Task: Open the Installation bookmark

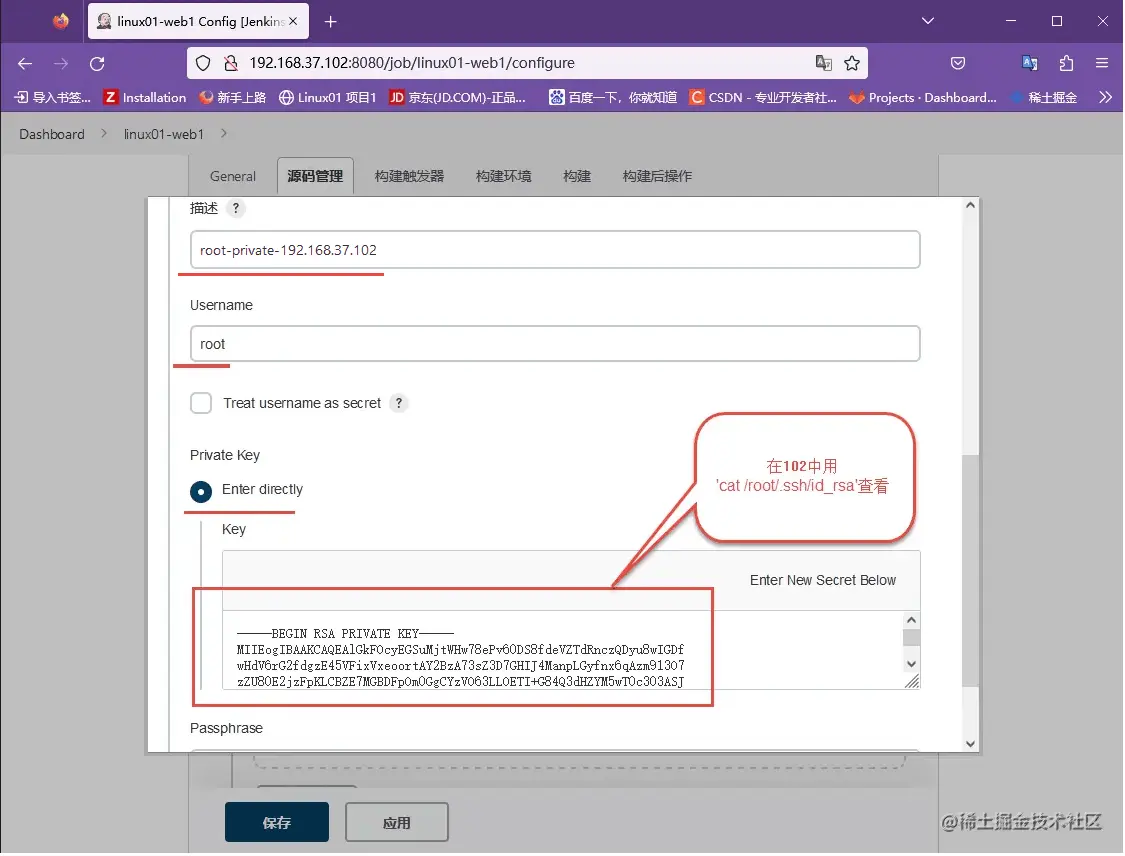Action: click(x=145, y=98)
